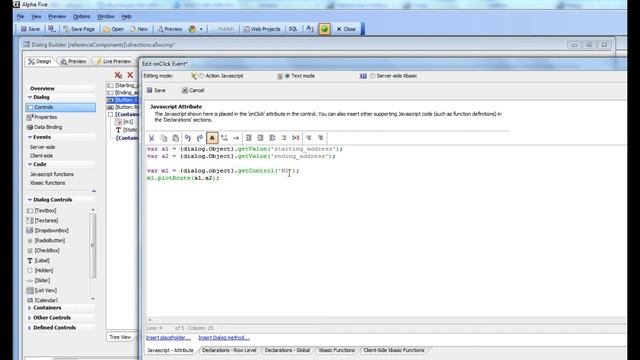Click the red X with subscript icon
The image size is (640, 360).
pos(118,75)
